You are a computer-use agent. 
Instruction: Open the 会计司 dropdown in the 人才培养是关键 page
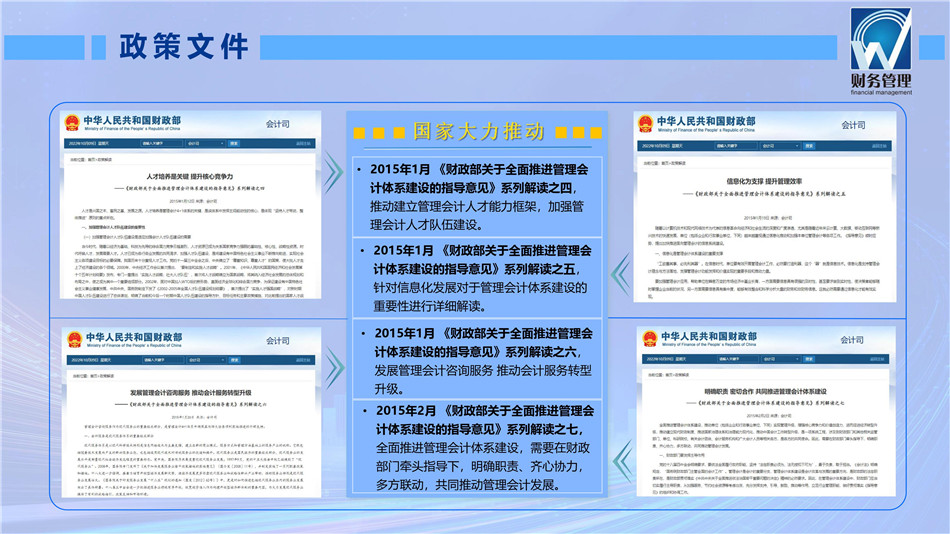click(x=206, y=144)
